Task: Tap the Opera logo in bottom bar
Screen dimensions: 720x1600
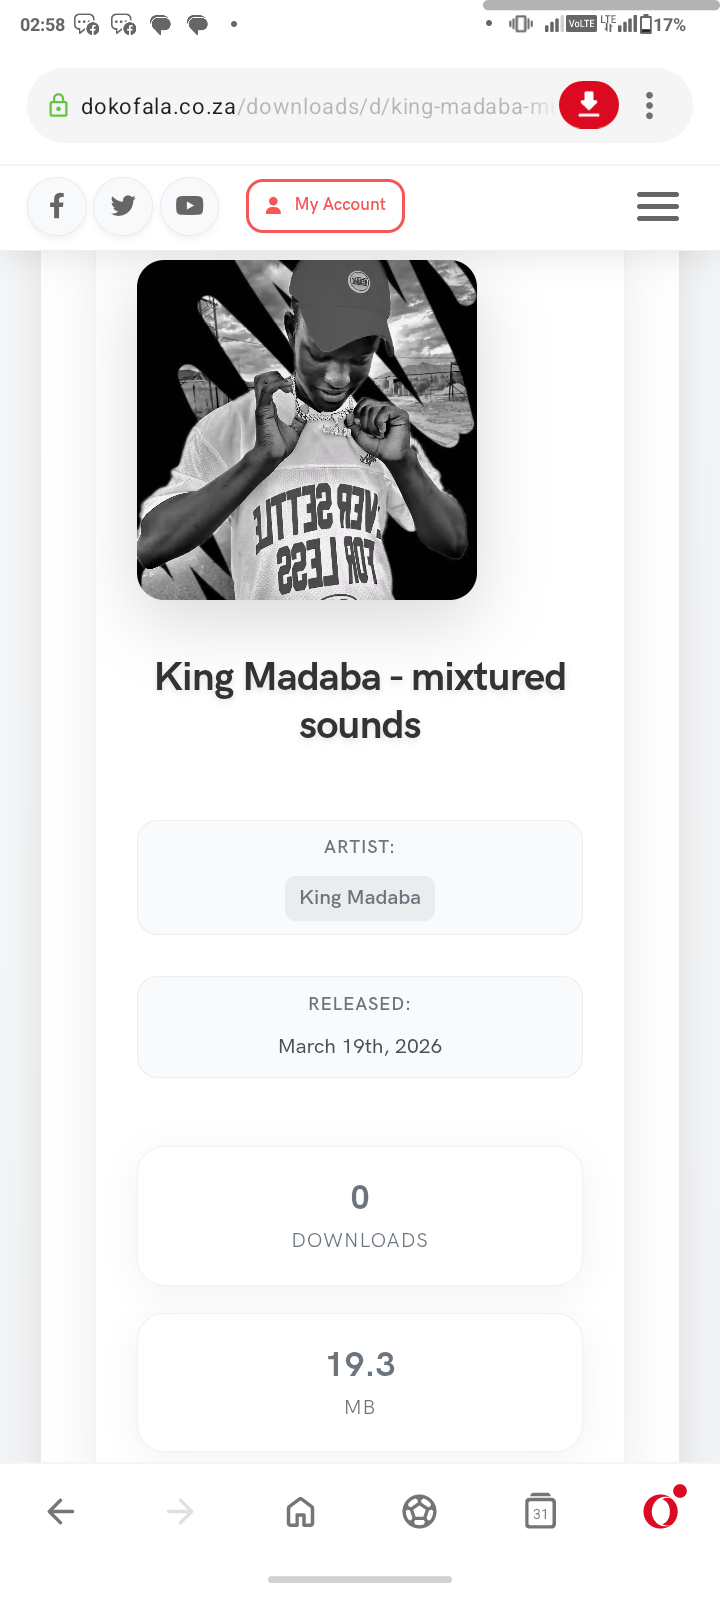Action: click(661, 1511)
